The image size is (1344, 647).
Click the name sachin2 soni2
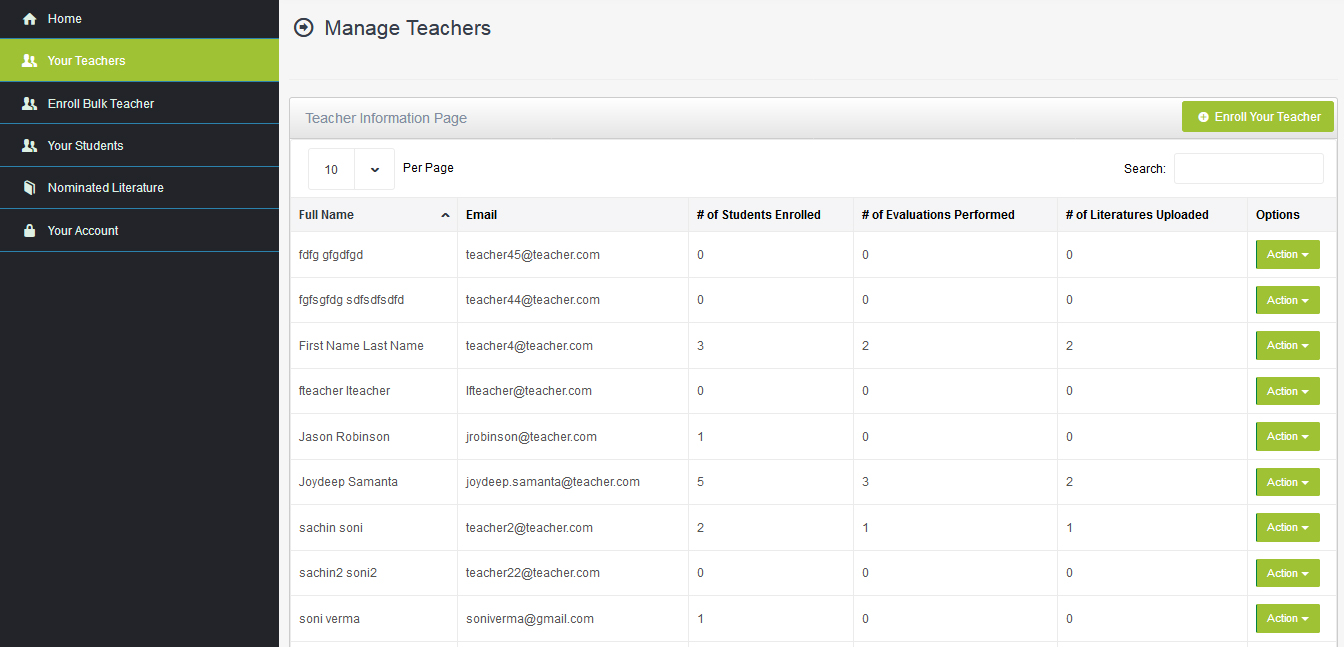tap(338, 573)
